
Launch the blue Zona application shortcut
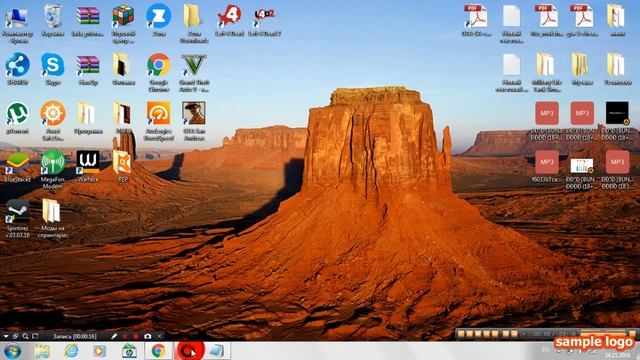(x=159, y=20)
